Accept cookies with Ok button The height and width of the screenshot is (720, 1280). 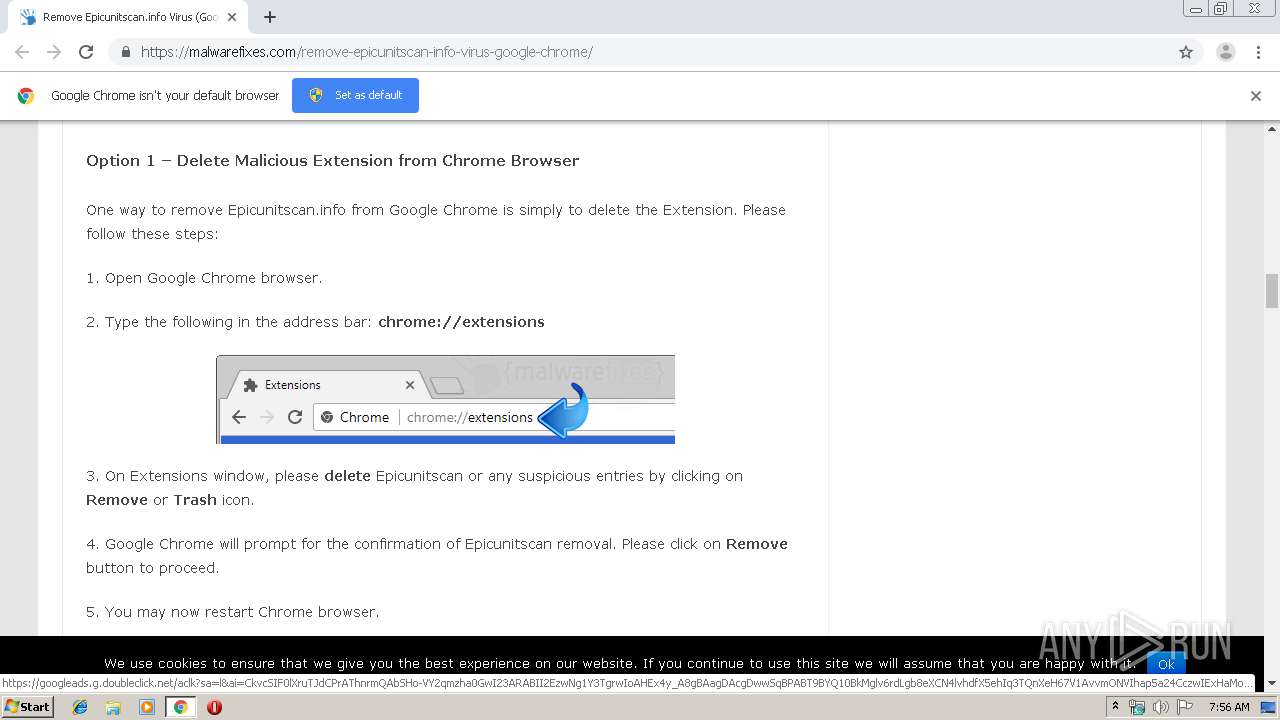[x=1166, y=664]
